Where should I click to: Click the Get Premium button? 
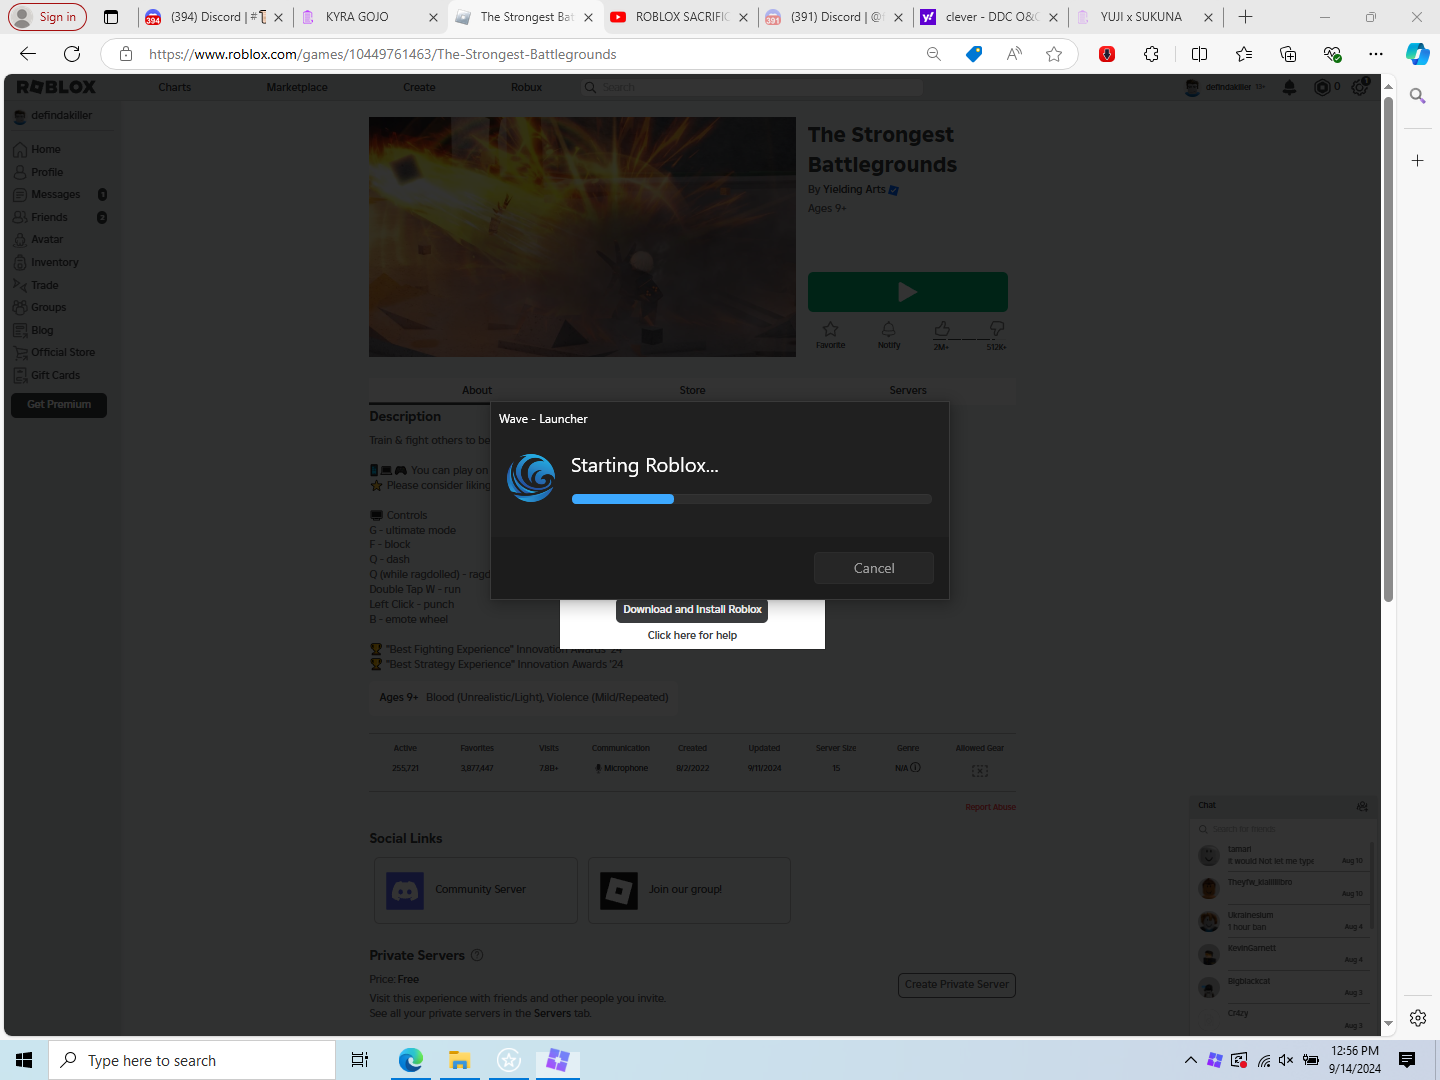click(59, 404)
